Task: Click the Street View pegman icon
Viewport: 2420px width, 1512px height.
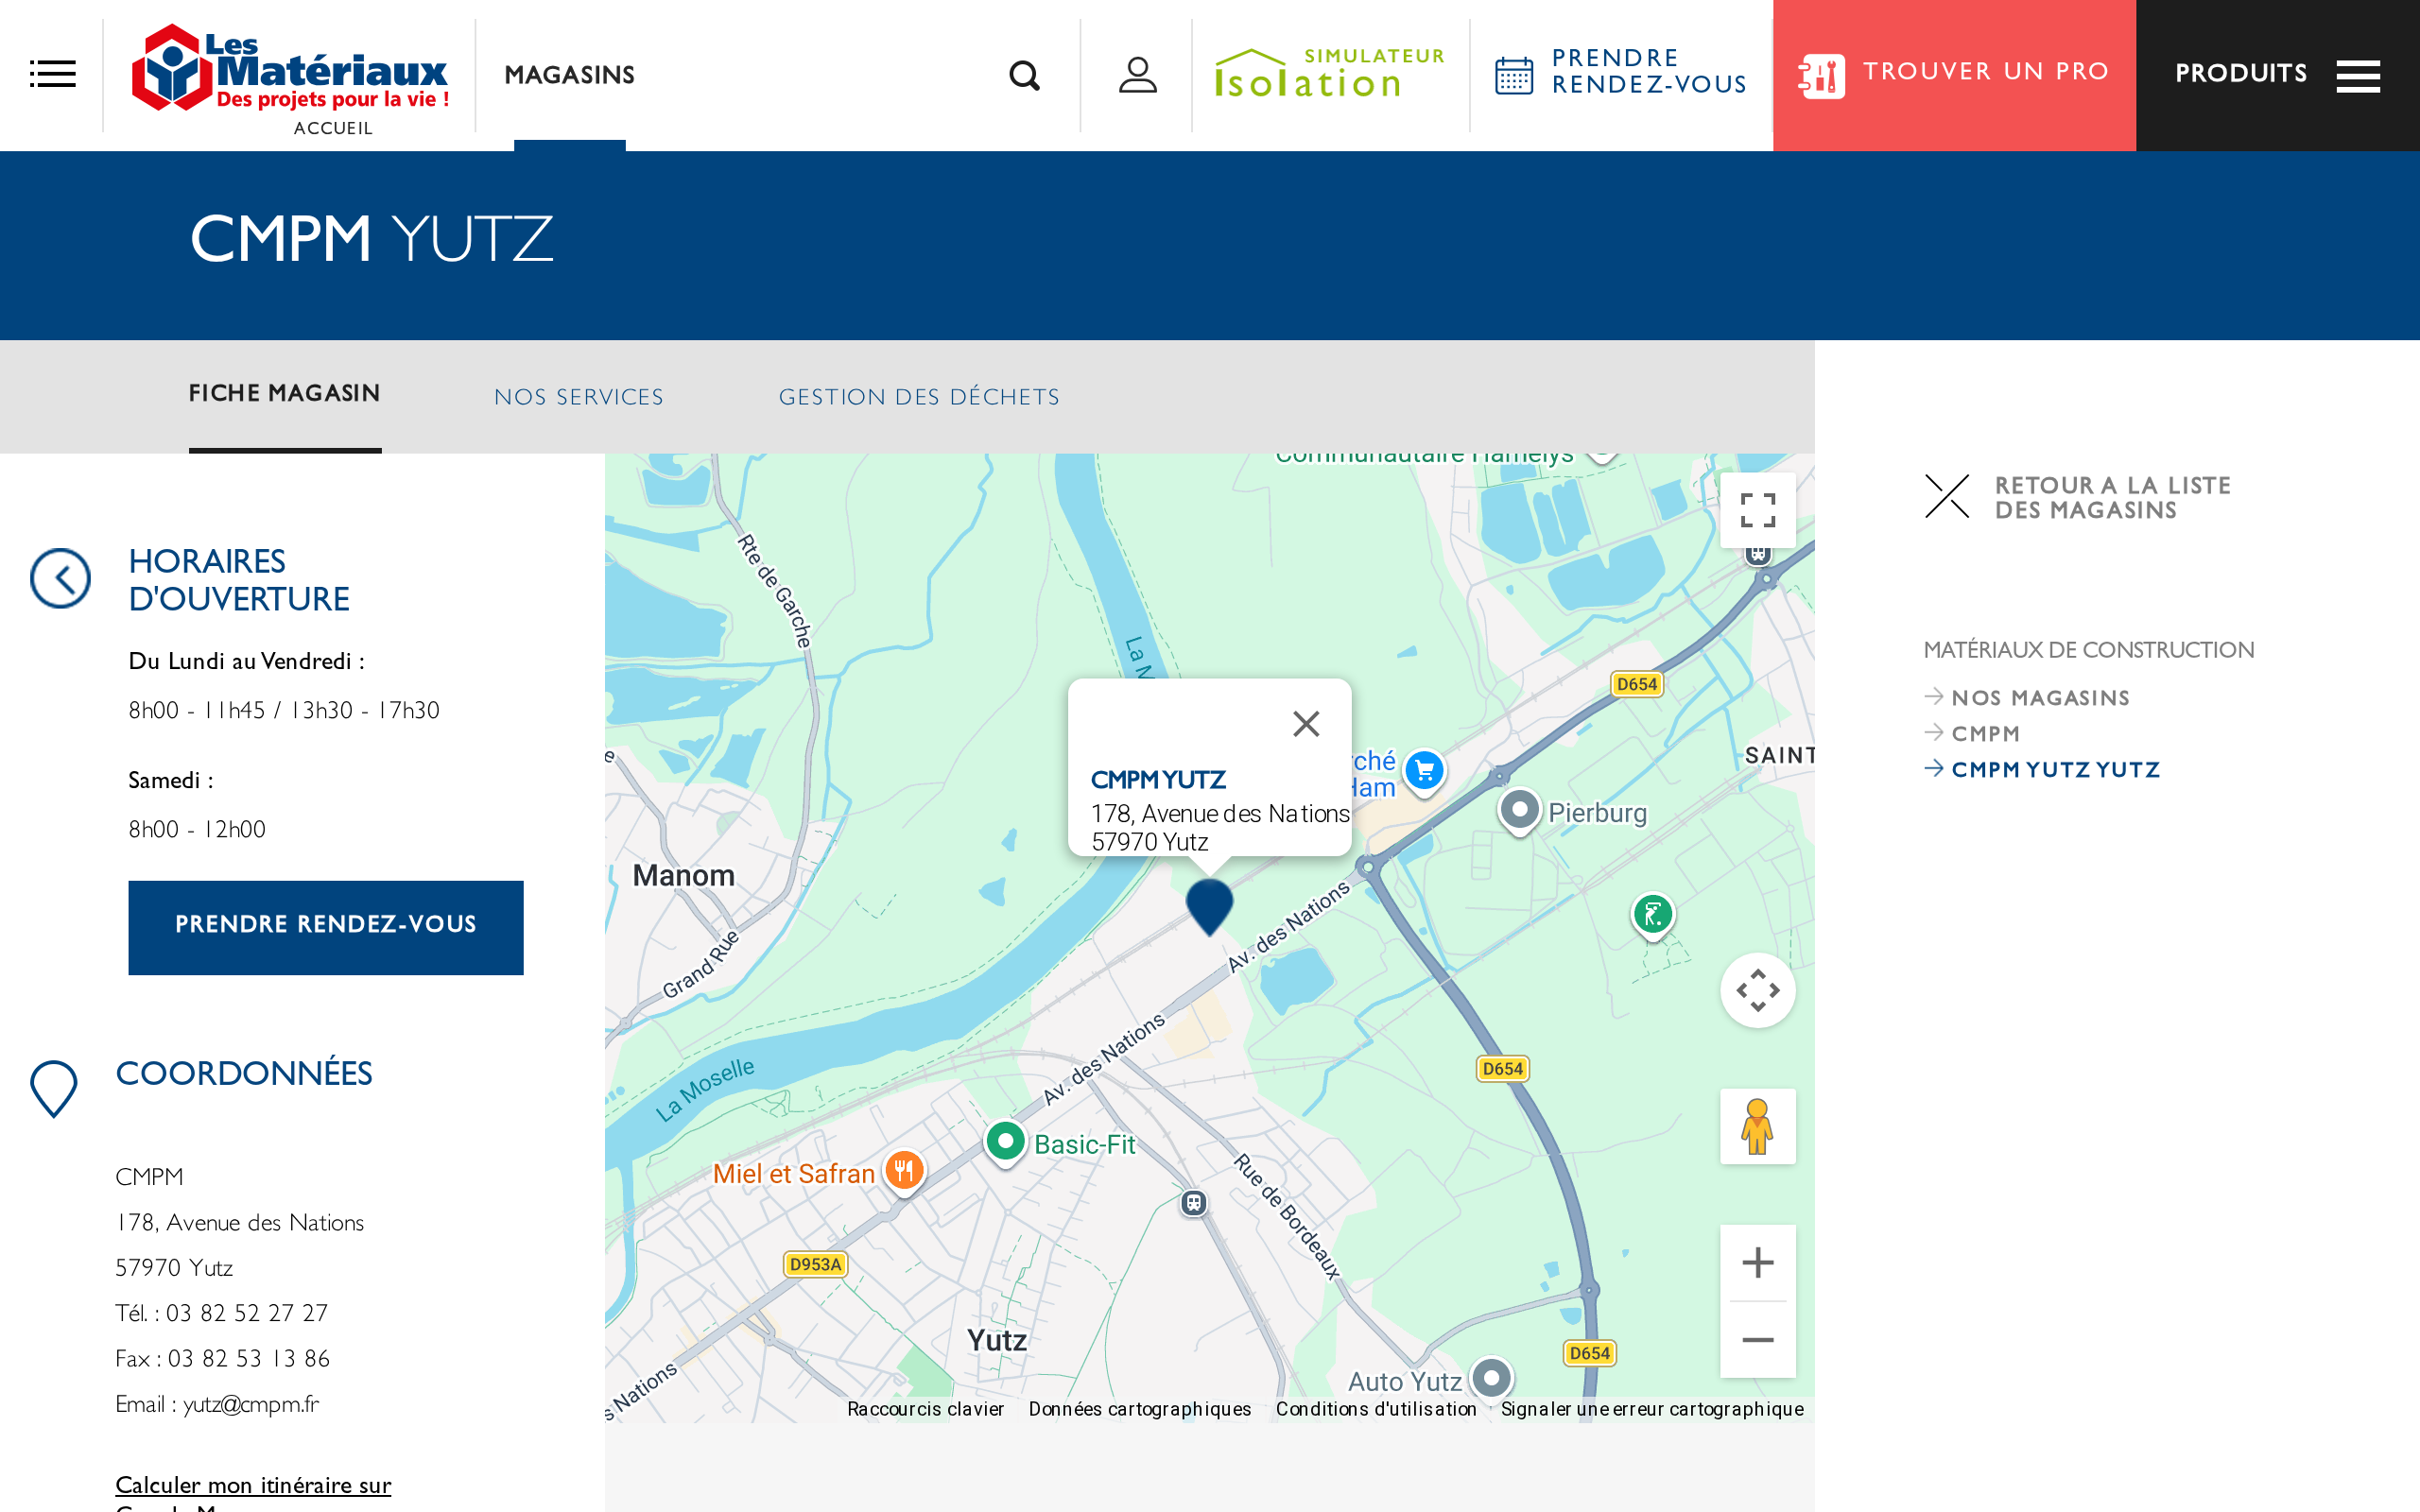Action: point(1757,1126)
